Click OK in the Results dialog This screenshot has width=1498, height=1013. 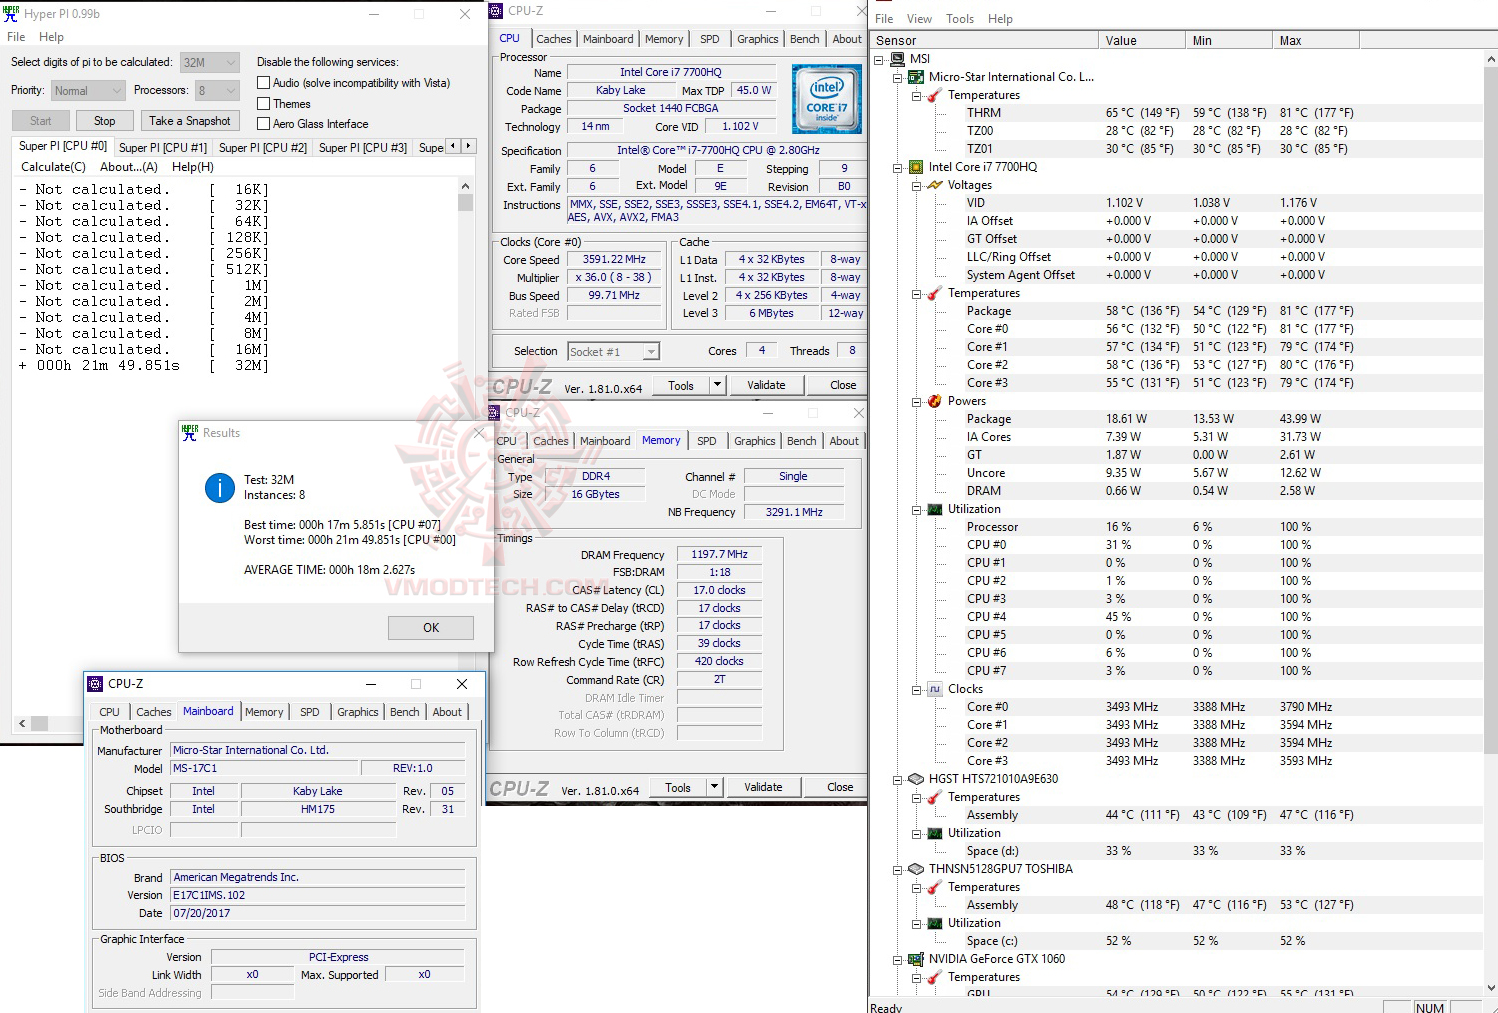click(x=430, y=627)
